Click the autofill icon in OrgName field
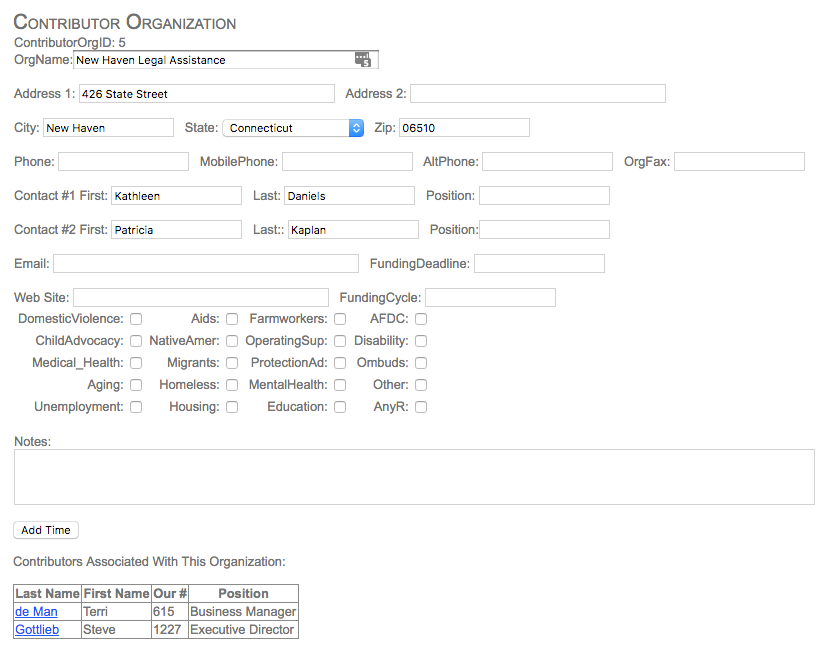Image resolution: width=830 pixels, height=650 pixels. [x=362, y=60]
